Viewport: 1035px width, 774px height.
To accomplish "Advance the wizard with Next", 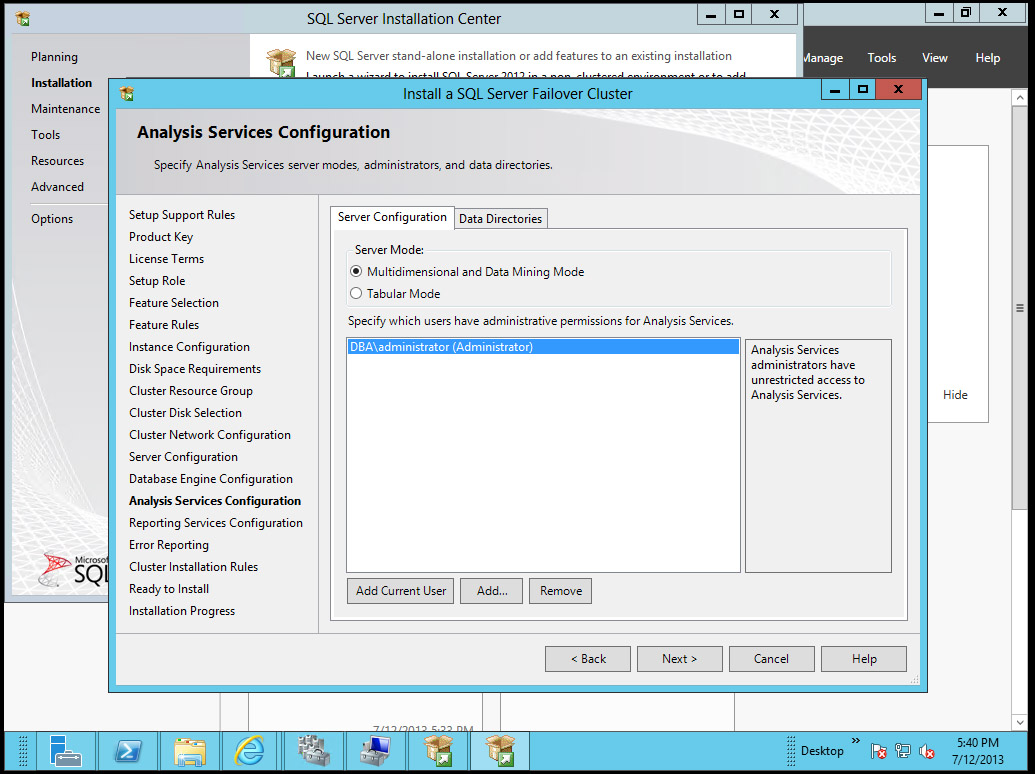I will (679, 658).
